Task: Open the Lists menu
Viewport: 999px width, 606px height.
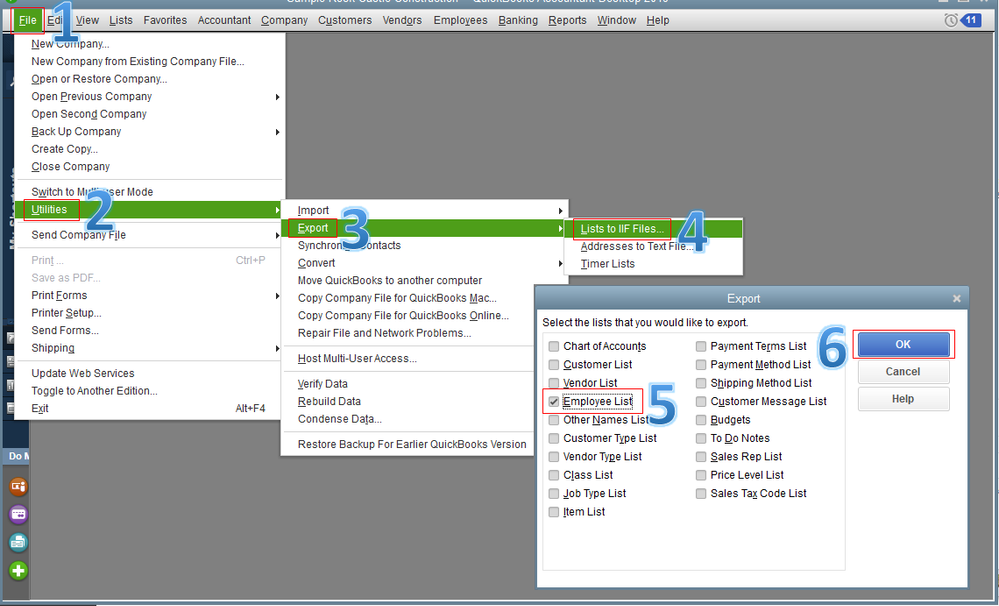Action: [121, 20]
